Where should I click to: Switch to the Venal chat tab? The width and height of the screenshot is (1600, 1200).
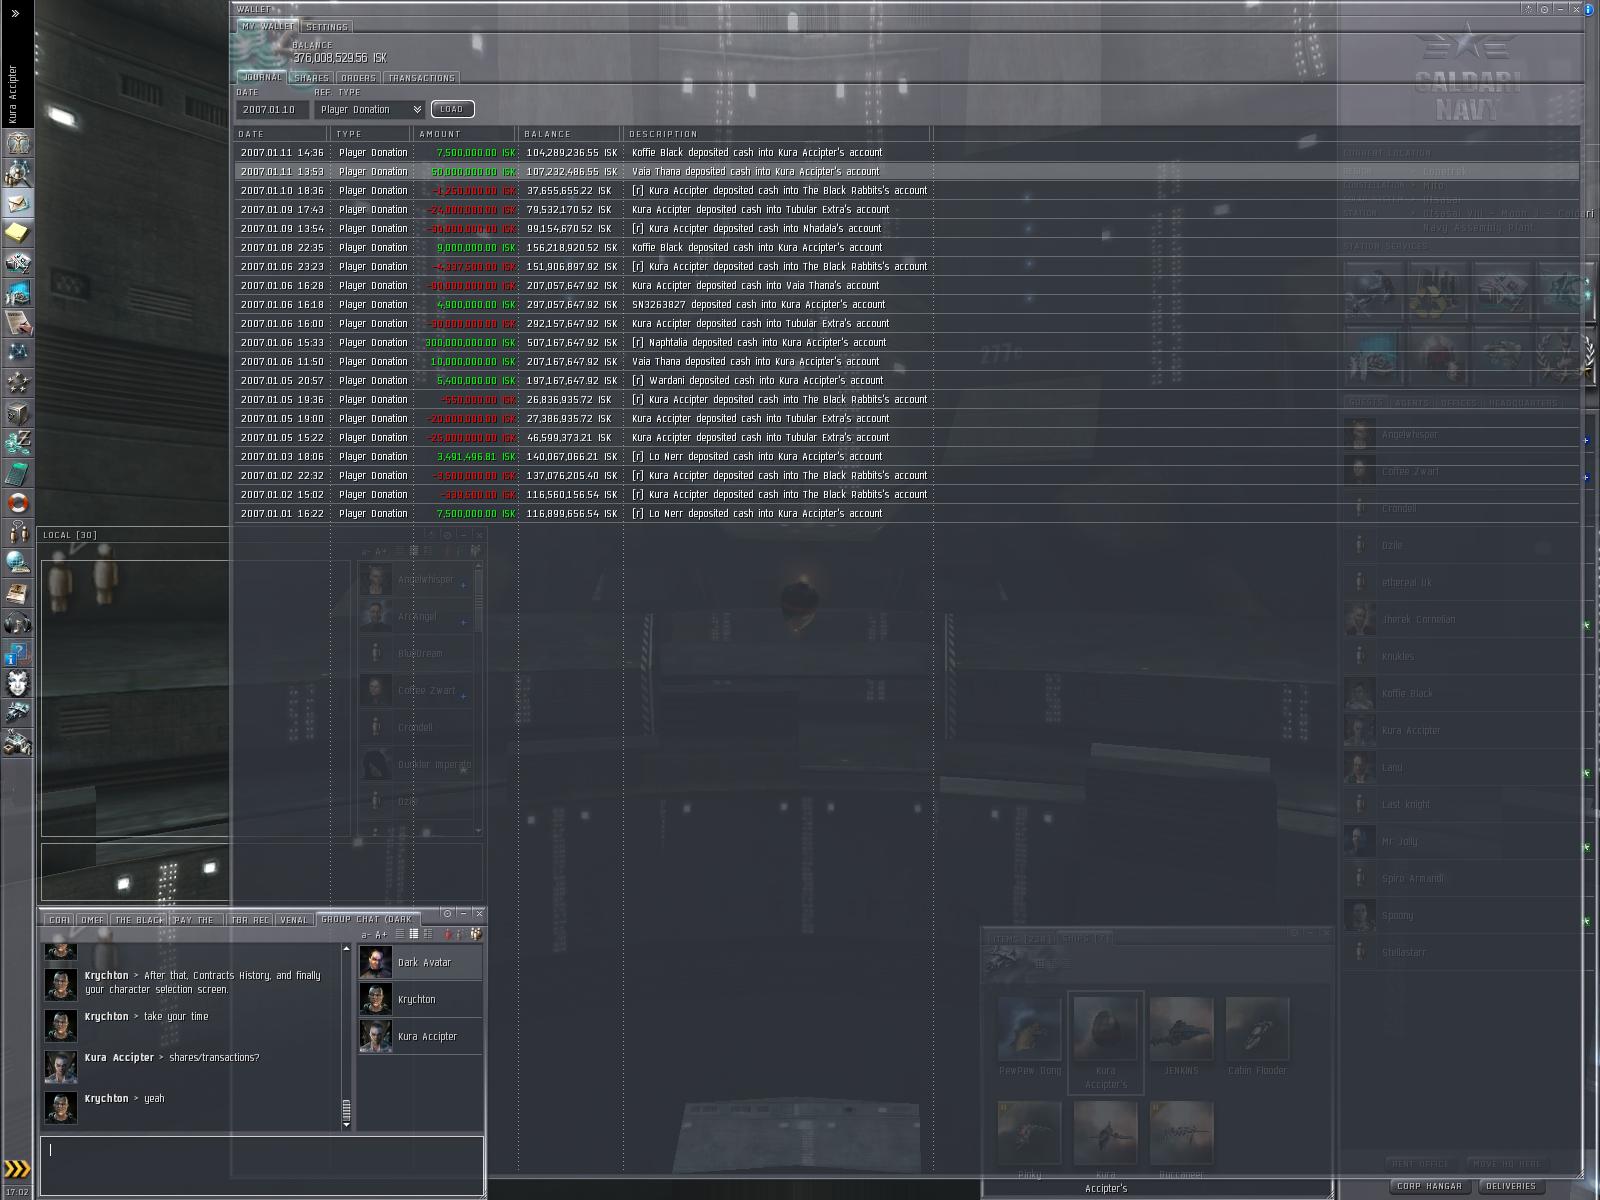pos(294,920)
